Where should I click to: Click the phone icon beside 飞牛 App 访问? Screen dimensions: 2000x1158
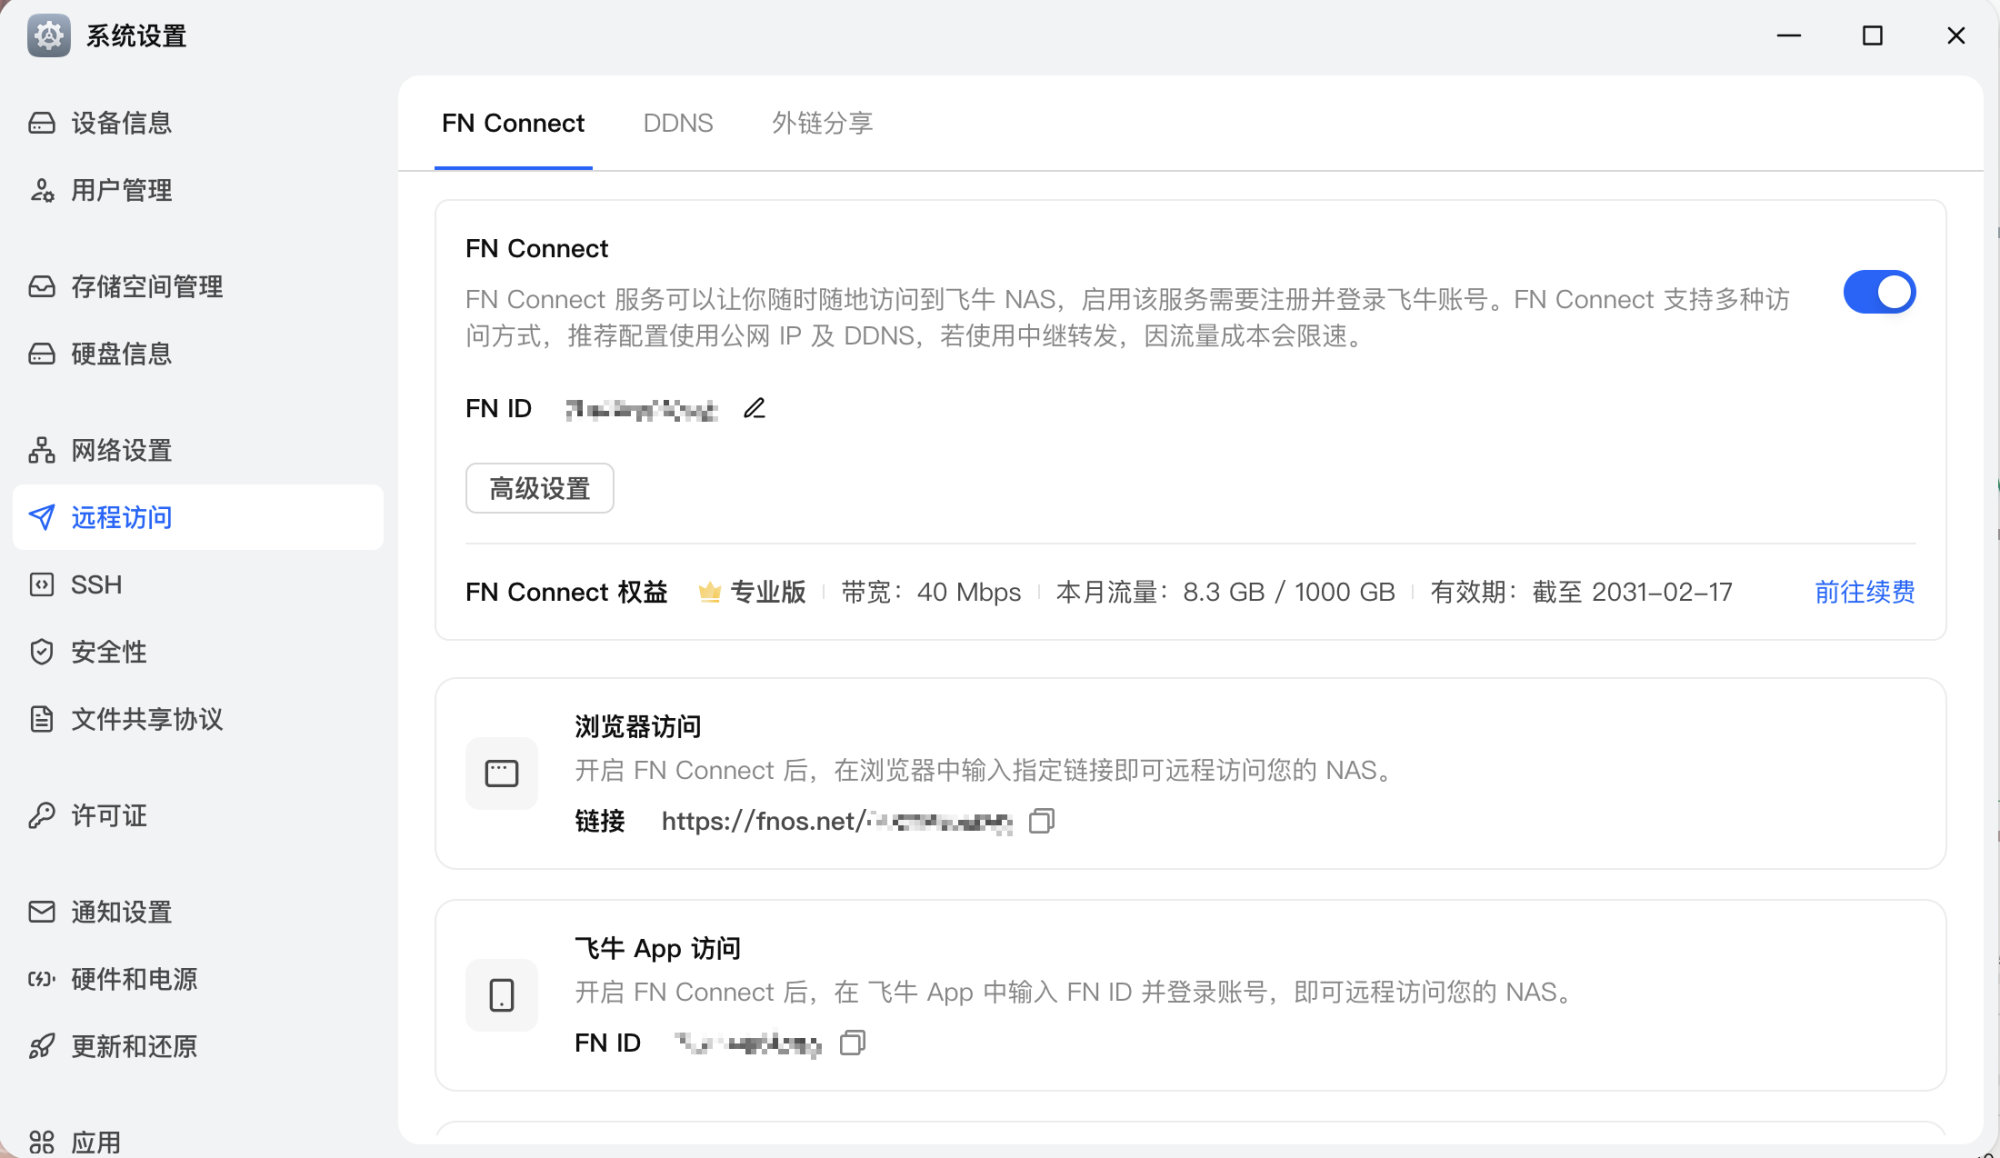point(501,995)
